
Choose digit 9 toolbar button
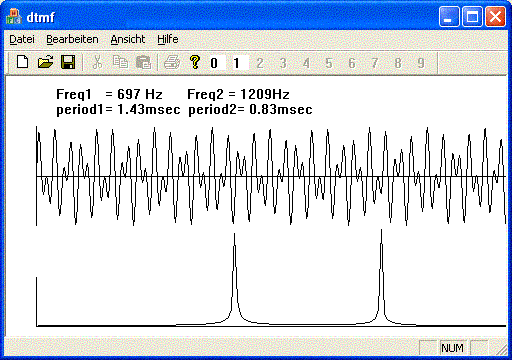pyautogui.click(x=421, y=63)
